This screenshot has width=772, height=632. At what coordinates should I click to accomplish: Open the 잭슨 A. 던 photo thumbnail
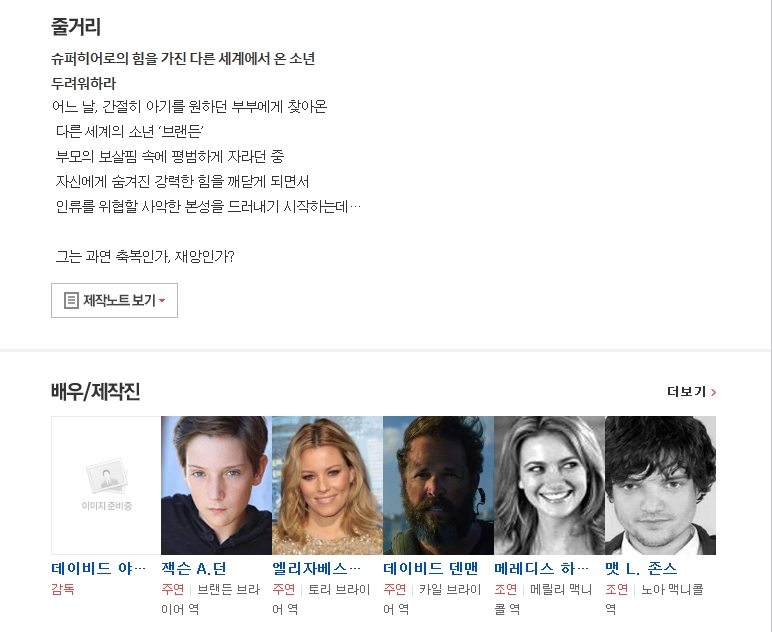[x=216, y=485]
